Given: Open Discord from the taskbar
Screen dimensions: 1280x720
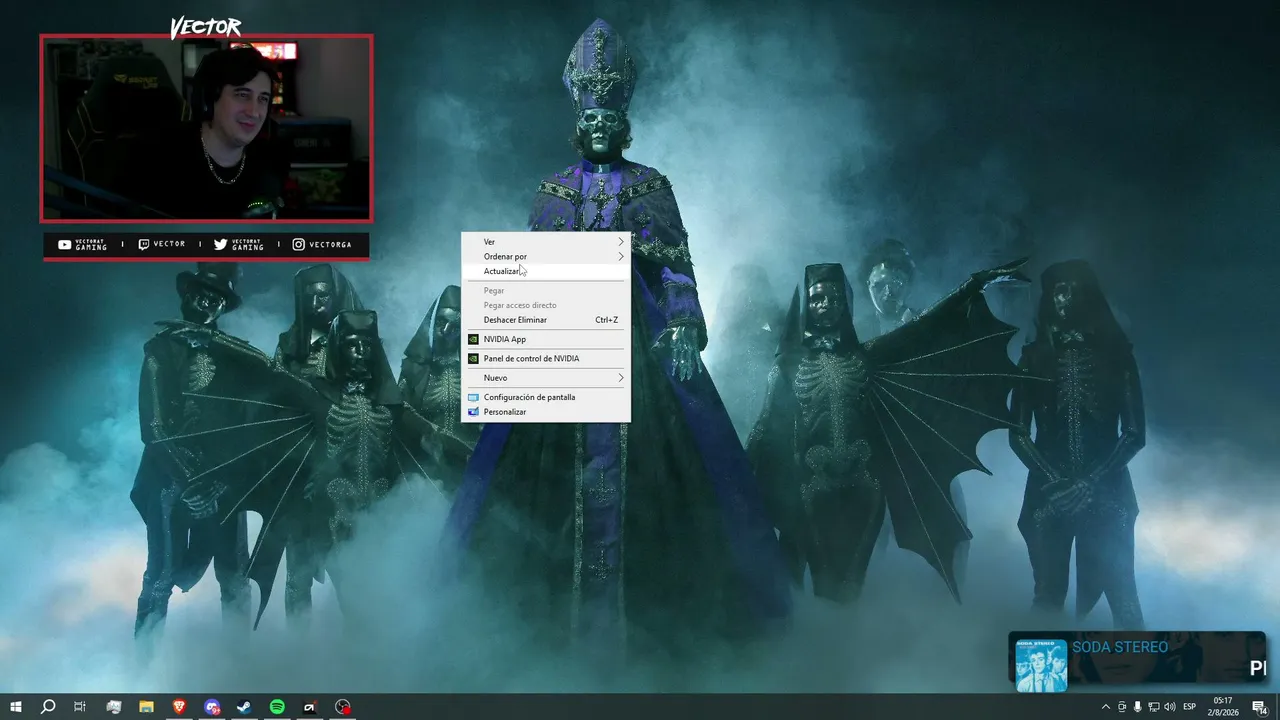Looking at the screenshot, I should click(x=212, y=707).
